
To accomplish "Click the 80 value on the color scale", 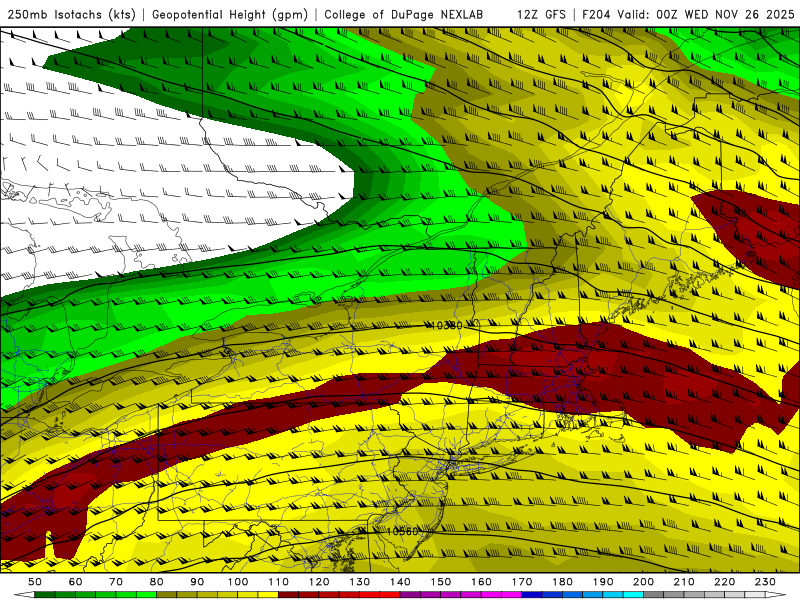I will tap(157, 582).
